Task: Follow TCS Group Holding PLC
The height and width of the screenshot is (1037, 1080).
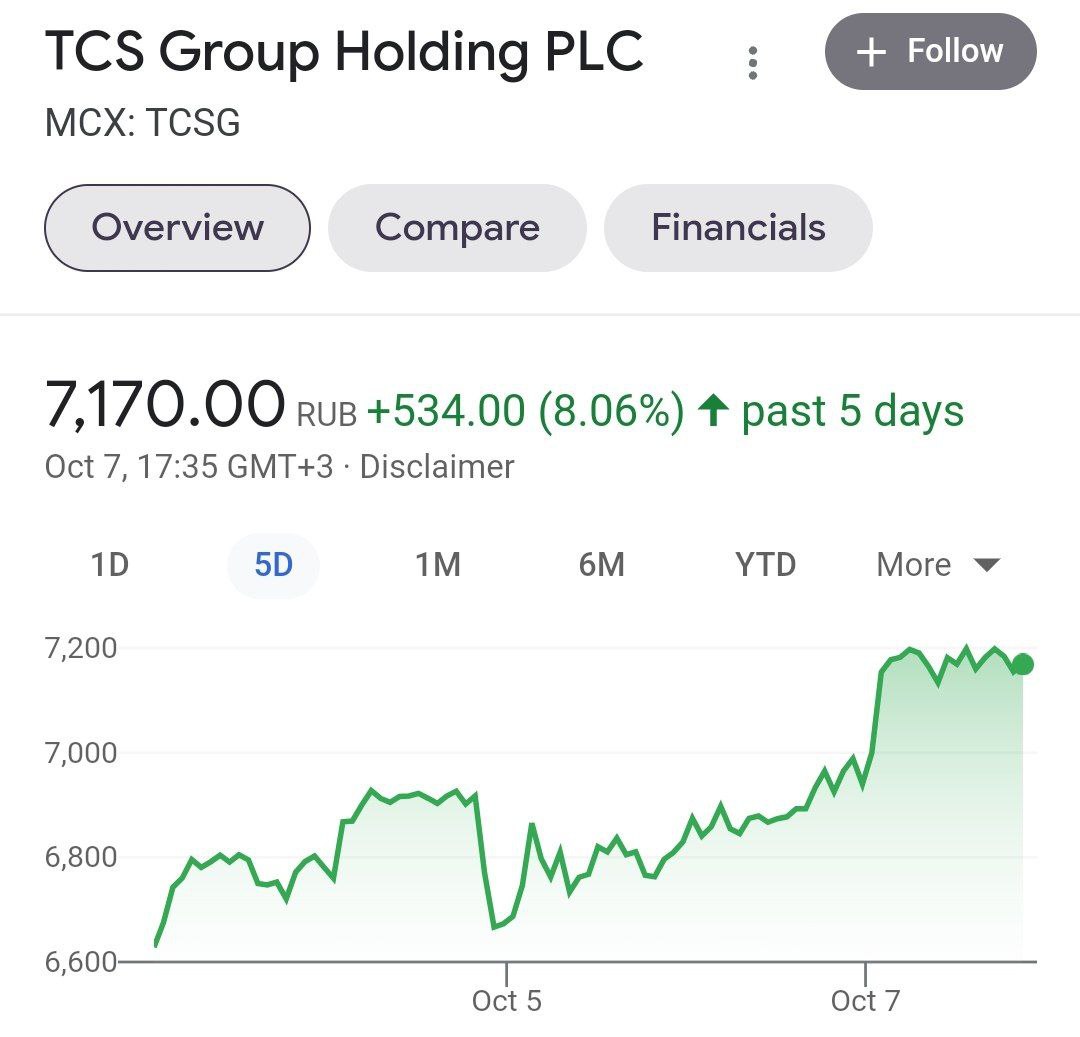Action: point(930,52)
